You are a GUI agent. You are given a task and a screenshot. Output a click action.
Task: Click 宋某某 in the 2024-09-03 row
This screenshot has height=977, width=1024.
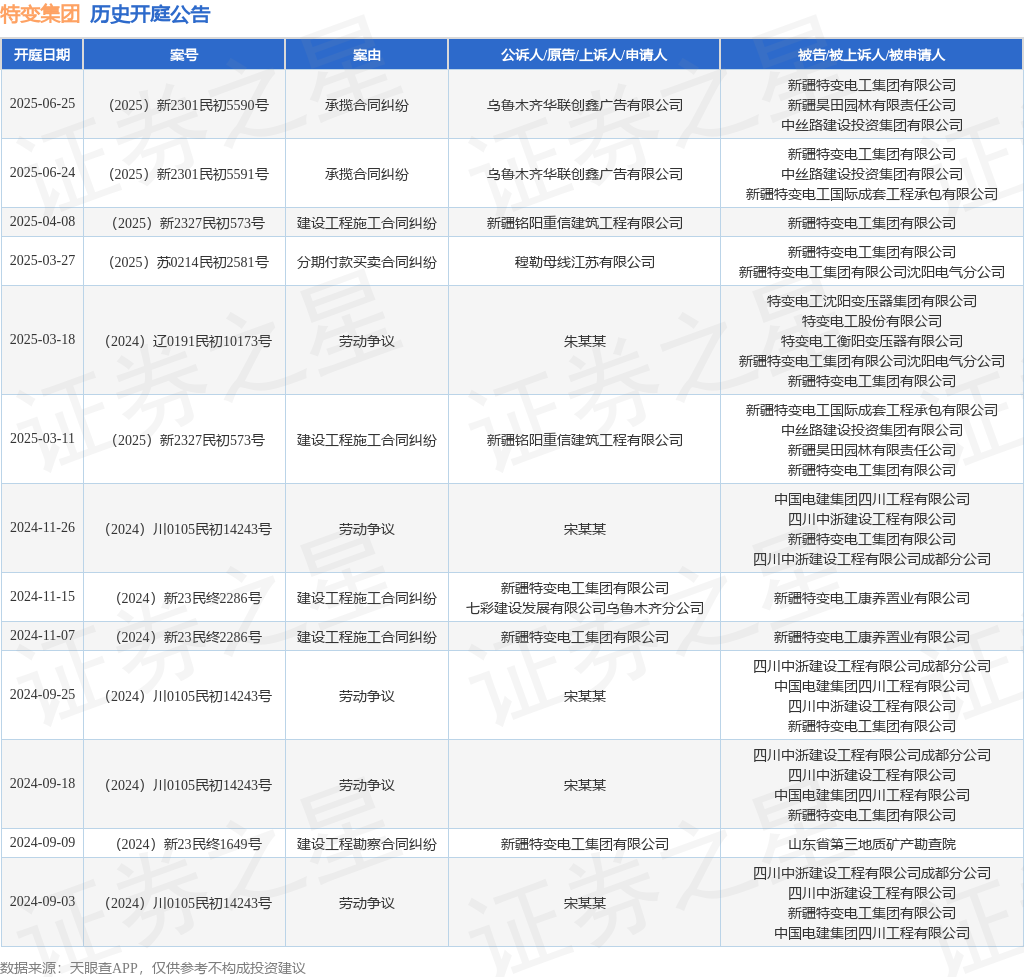[x=584, y=904]
